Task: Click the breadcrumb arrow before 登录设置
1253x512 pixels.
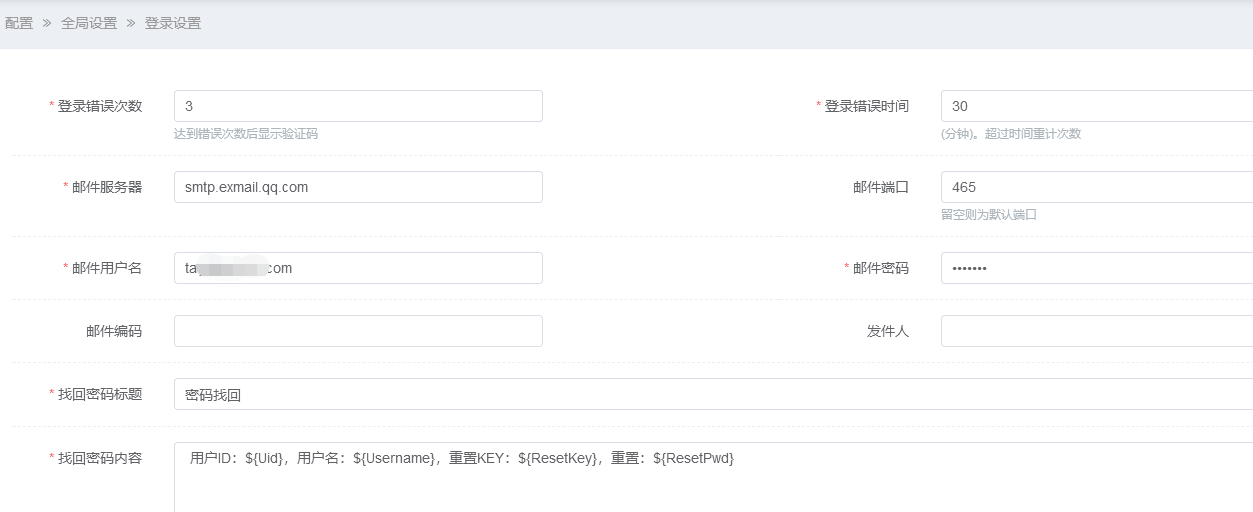Action: (131, 23)
